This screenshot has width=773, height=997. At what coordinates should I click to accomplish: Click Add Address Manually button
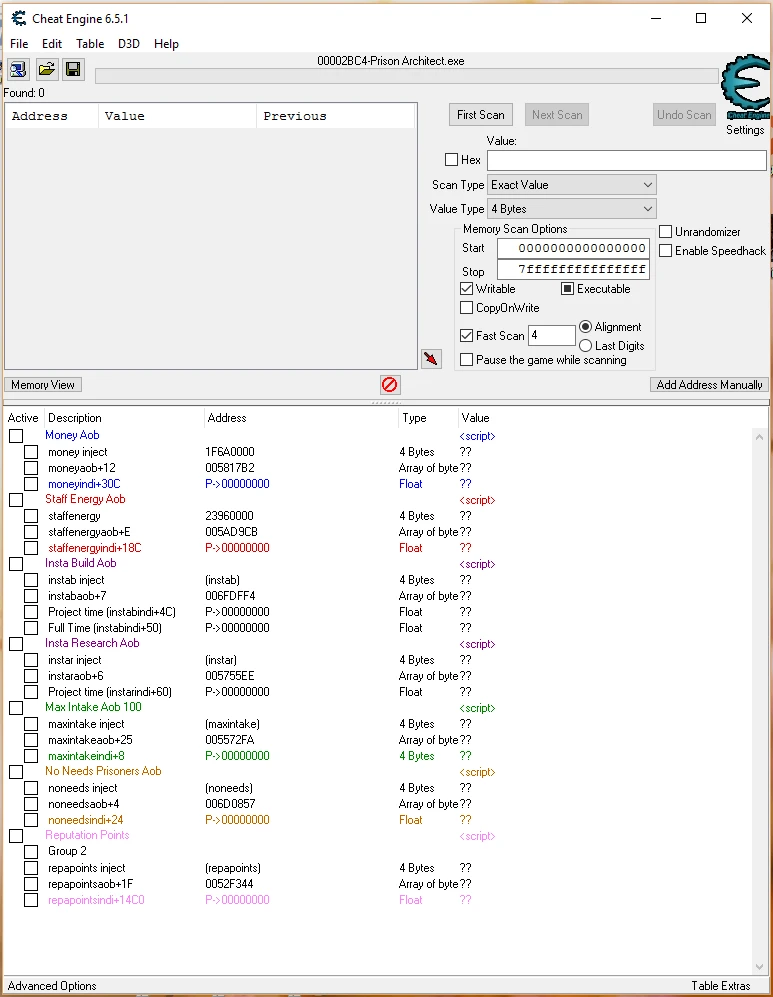click(x=709, y=385)
